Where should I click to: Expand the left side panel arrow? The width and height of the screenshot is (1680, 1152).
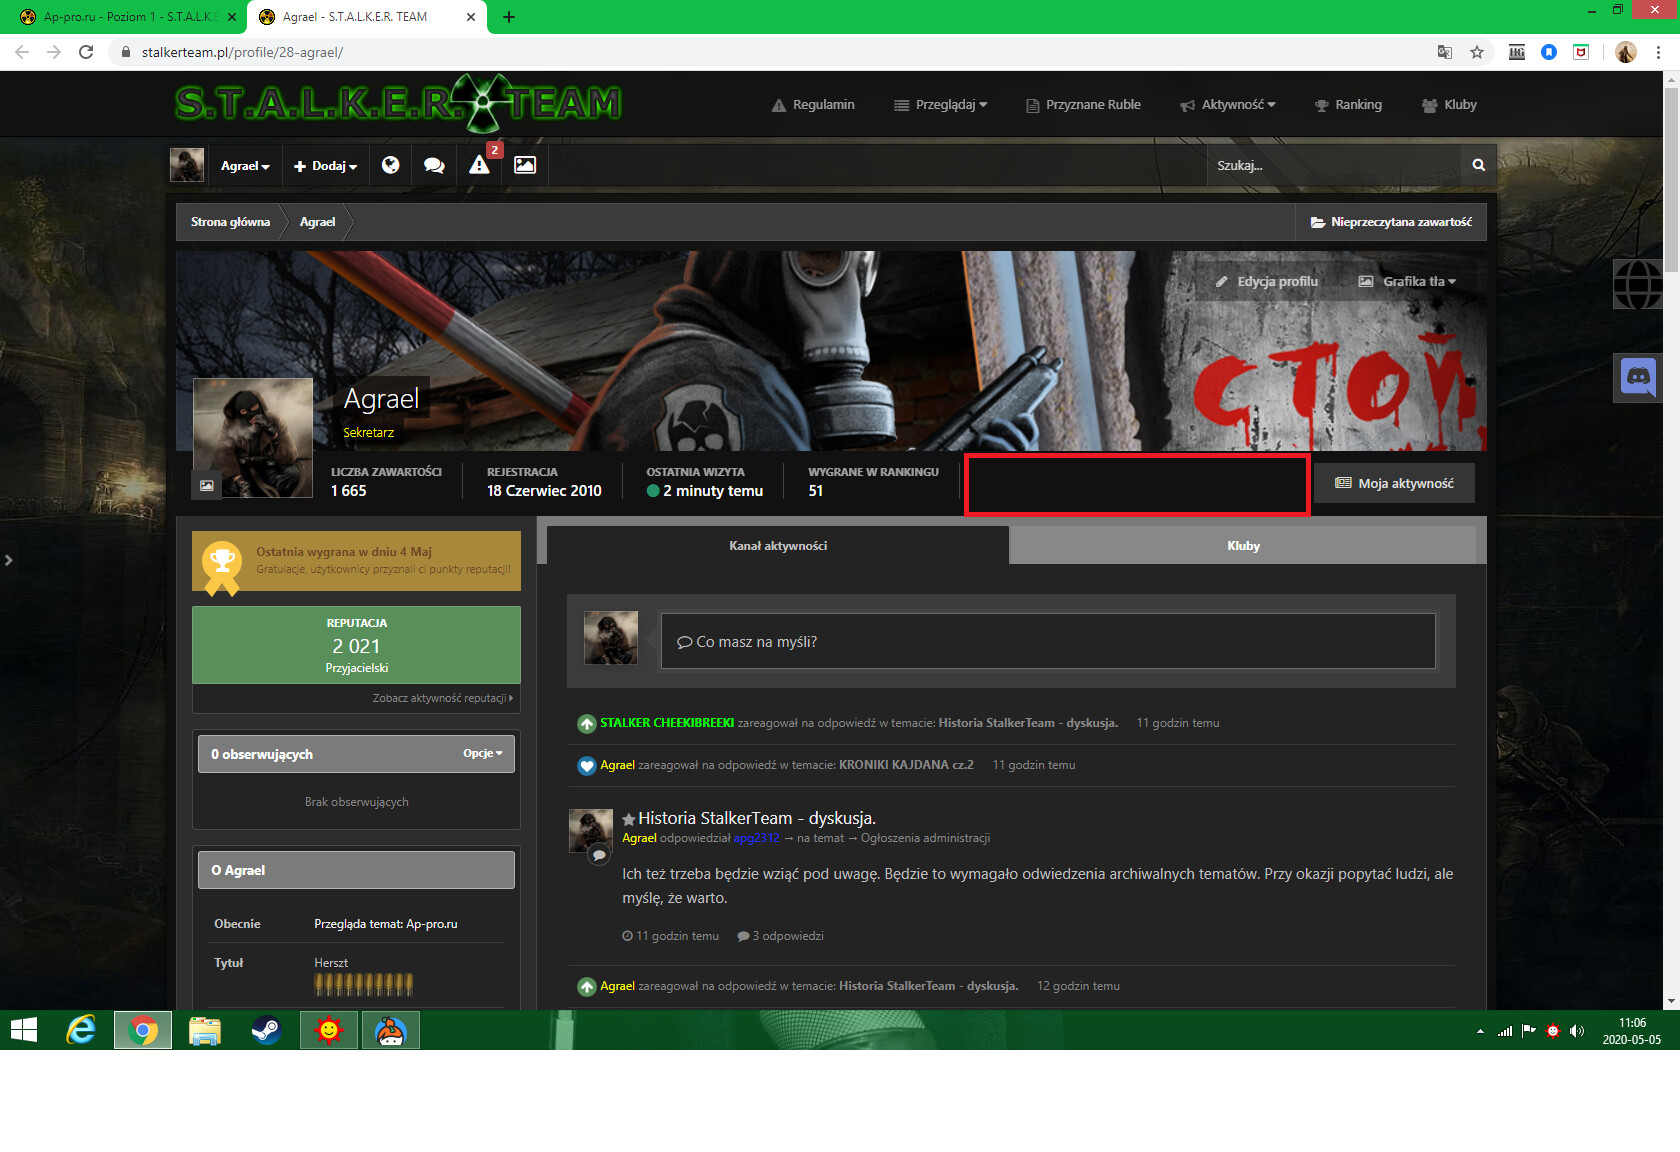8,560
